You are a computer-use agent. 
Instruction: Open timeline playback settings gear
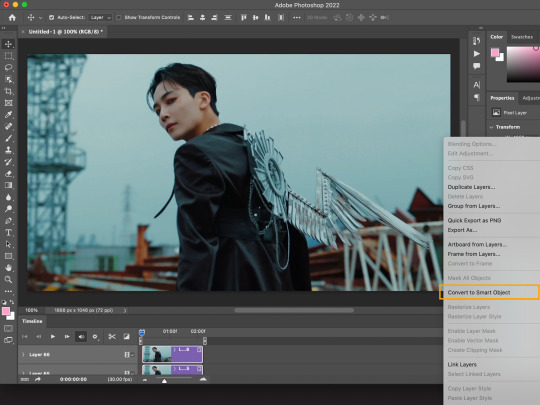tap(95, 336)
